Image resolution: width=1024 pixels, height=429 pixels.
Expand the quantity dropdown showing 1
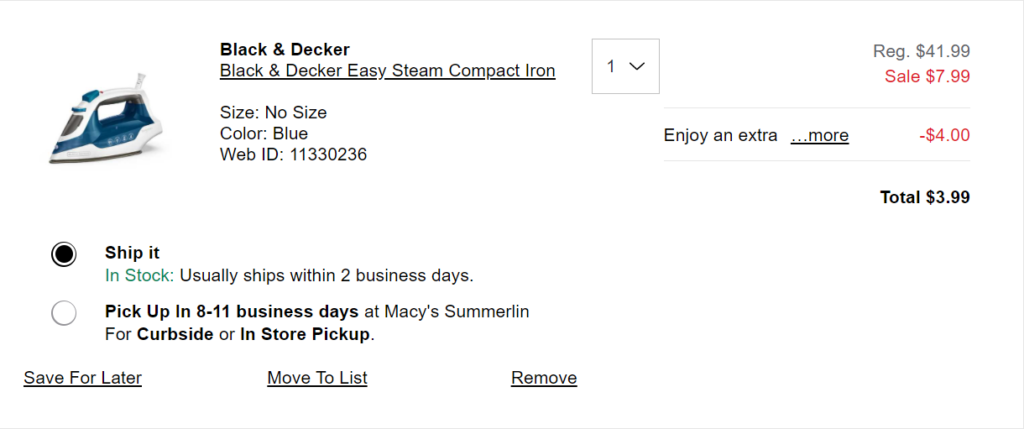pos(625,66)
